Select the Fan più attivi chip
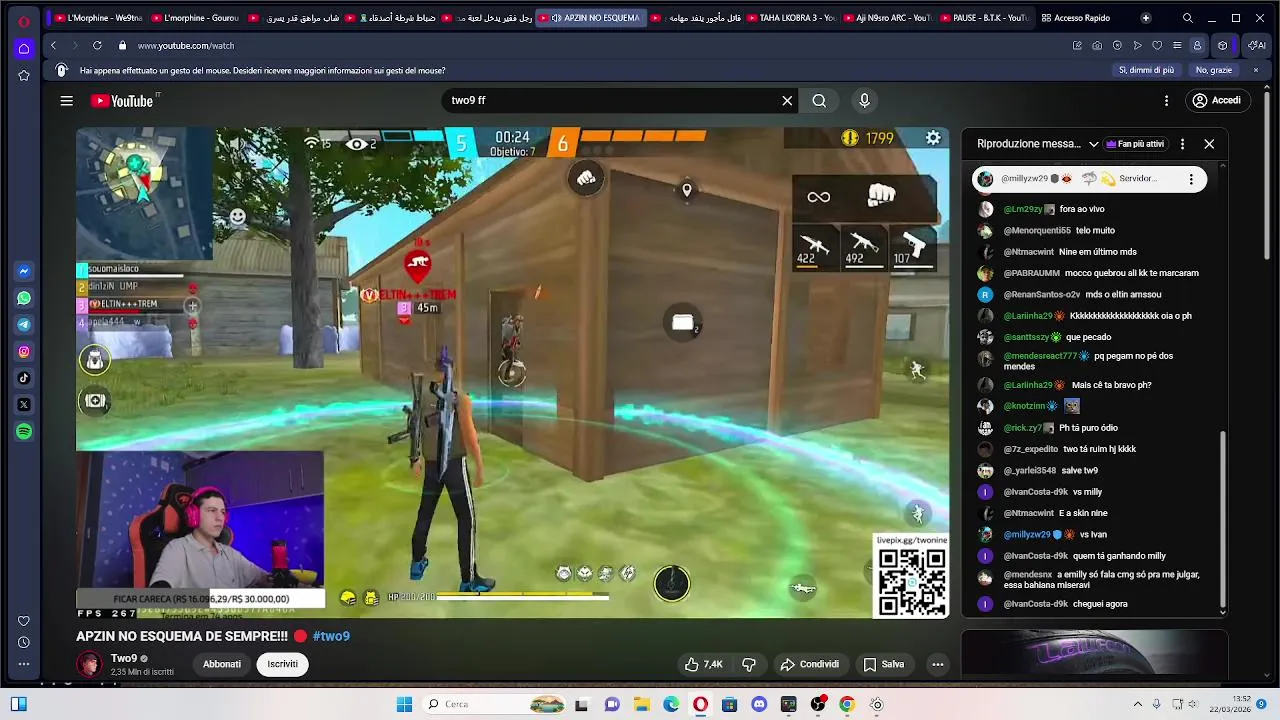The image size is (1280, 720). pos(1135,144)
